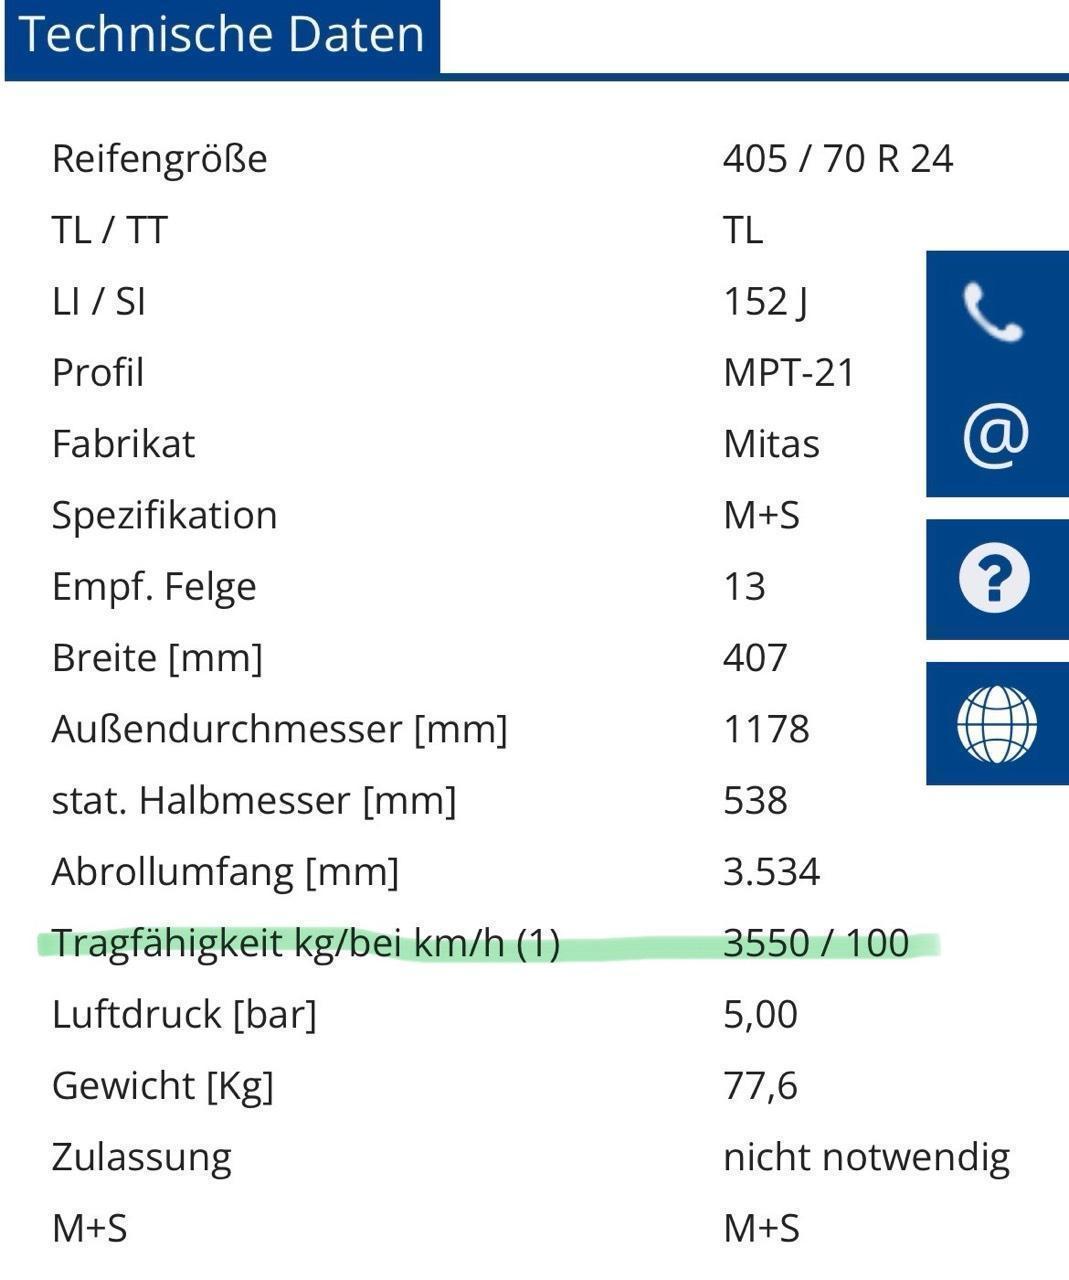Click the Gewicht value 77,6

(760, 1085)
